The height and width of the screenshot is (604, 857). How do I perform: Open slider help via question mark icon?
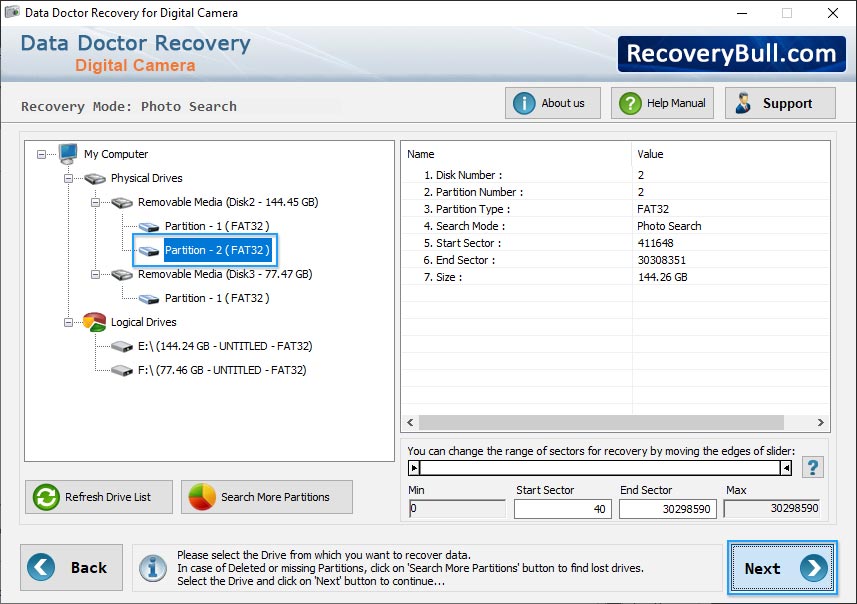pyautogui.click(x=815, y=466)
